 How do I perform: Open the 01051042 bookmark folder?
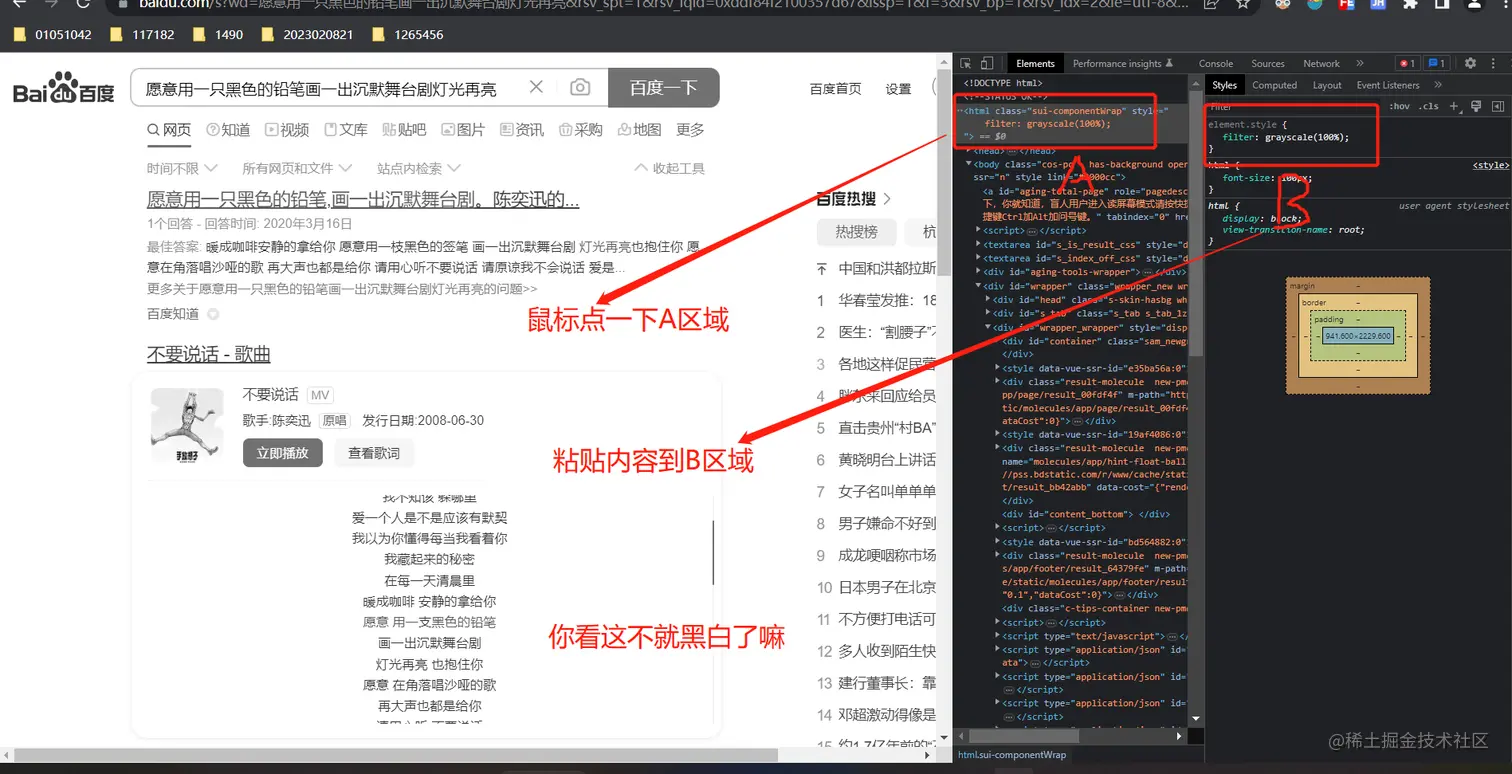pos(53,34)
